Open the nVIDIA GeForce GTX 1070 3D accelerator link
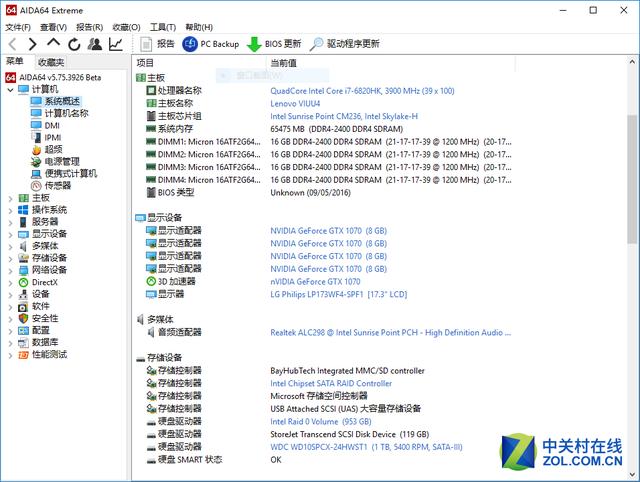The width and height of the screenshot is (640, 482). click(315, 282)
